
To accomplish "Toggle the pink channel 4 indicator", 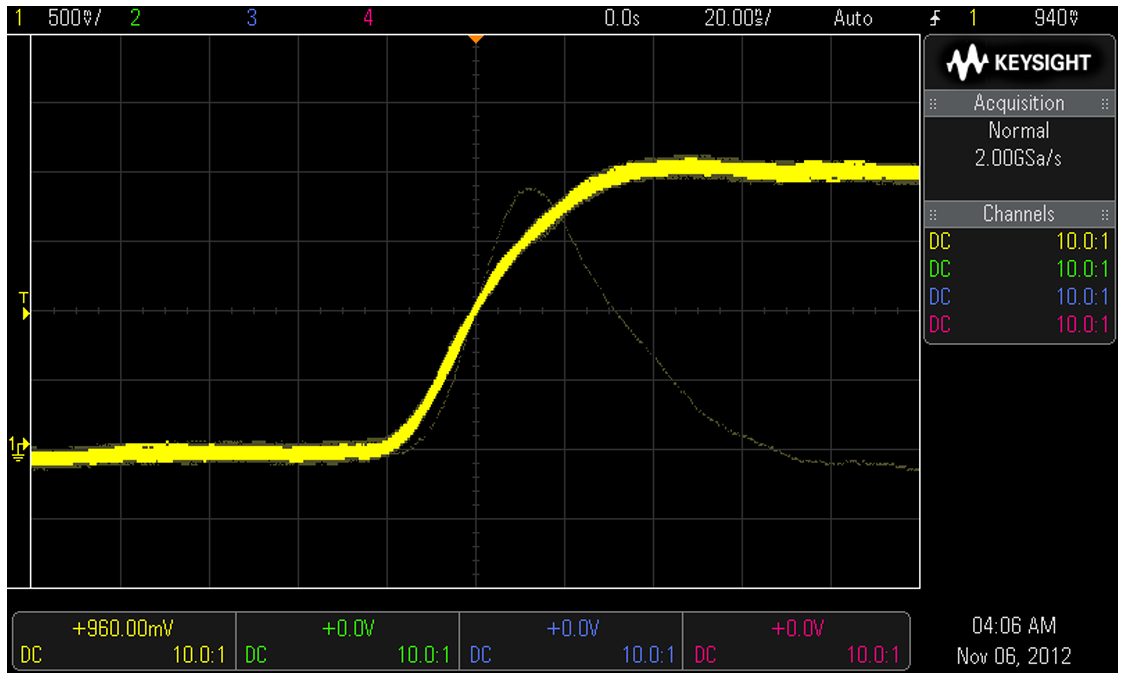I will [x=368, y=18].
